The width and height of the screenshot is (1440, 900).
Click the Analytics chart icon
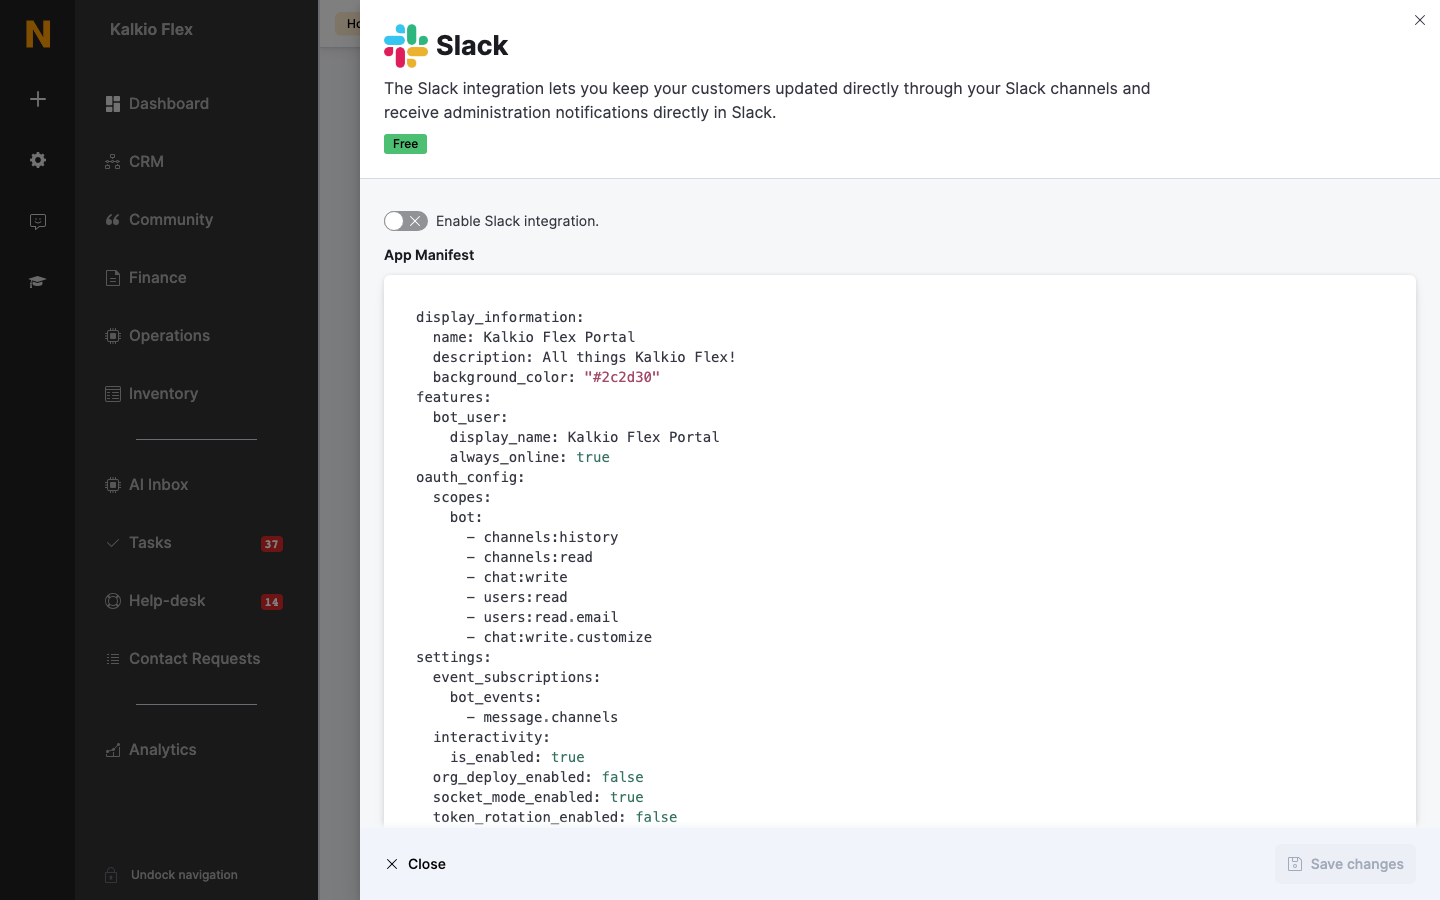point(113,750)
